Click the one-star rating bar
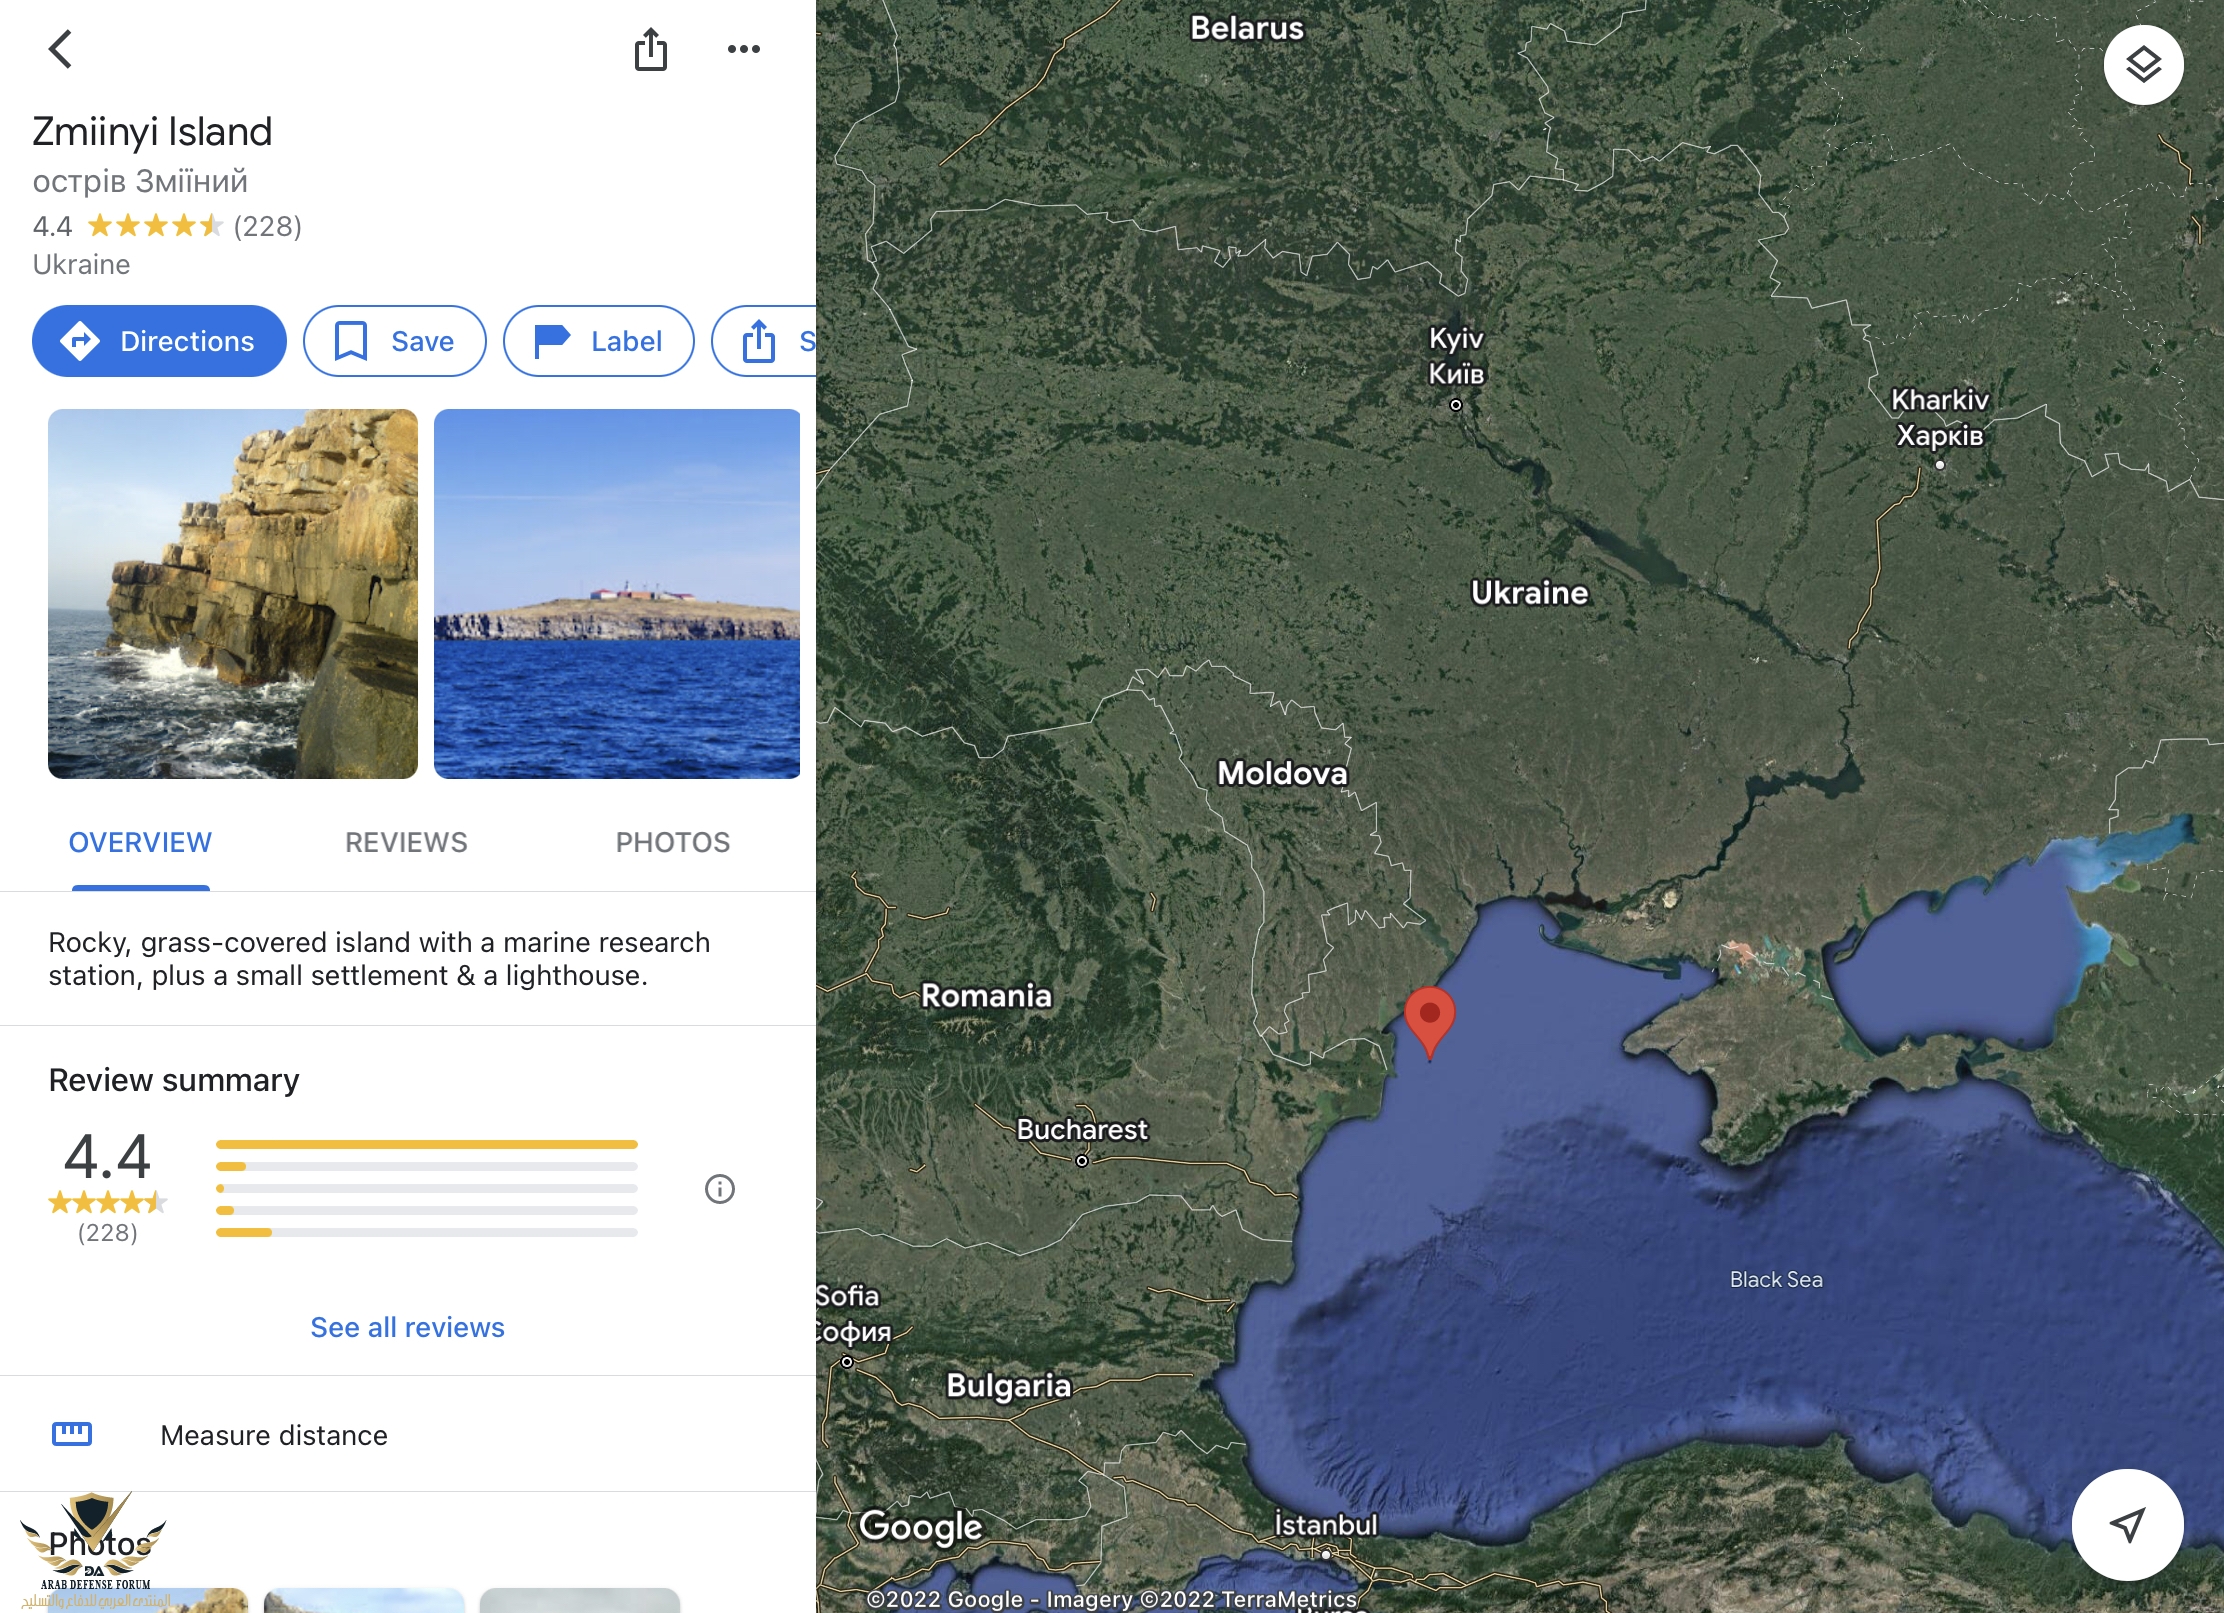The image size is (2224, 1613). (x=427, y=1232)
